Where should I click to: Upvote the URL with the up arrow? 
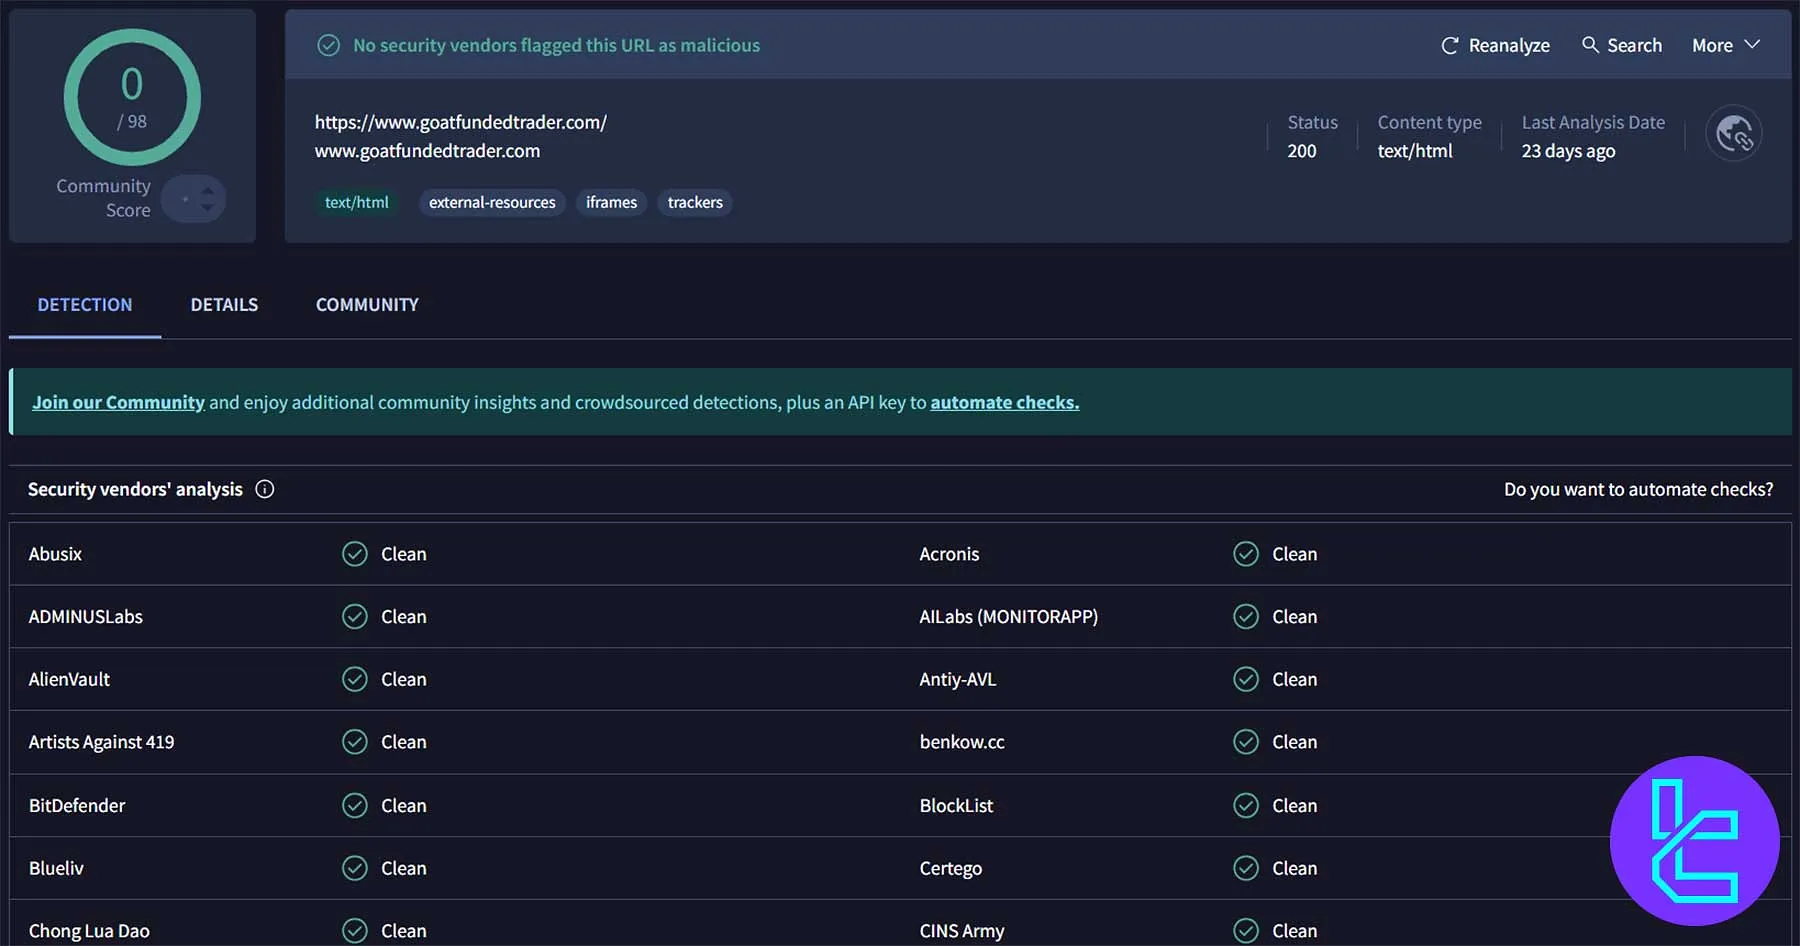[x=205, y=188]
